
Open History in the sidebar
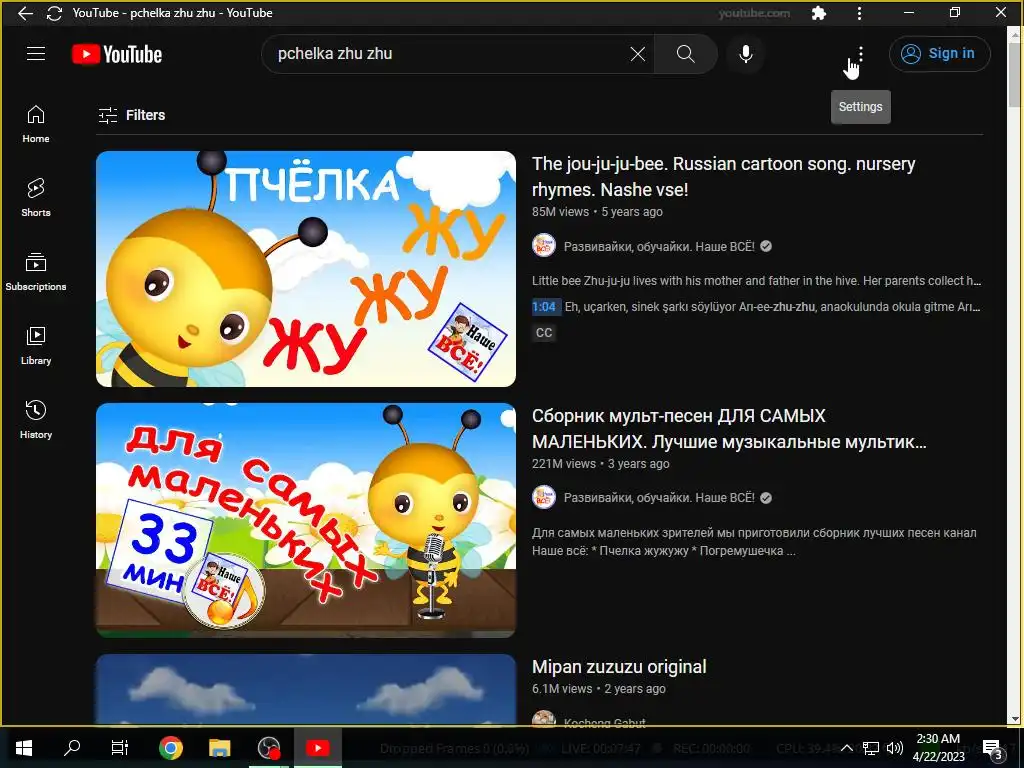pyautogui.click(x=36, y=419)
